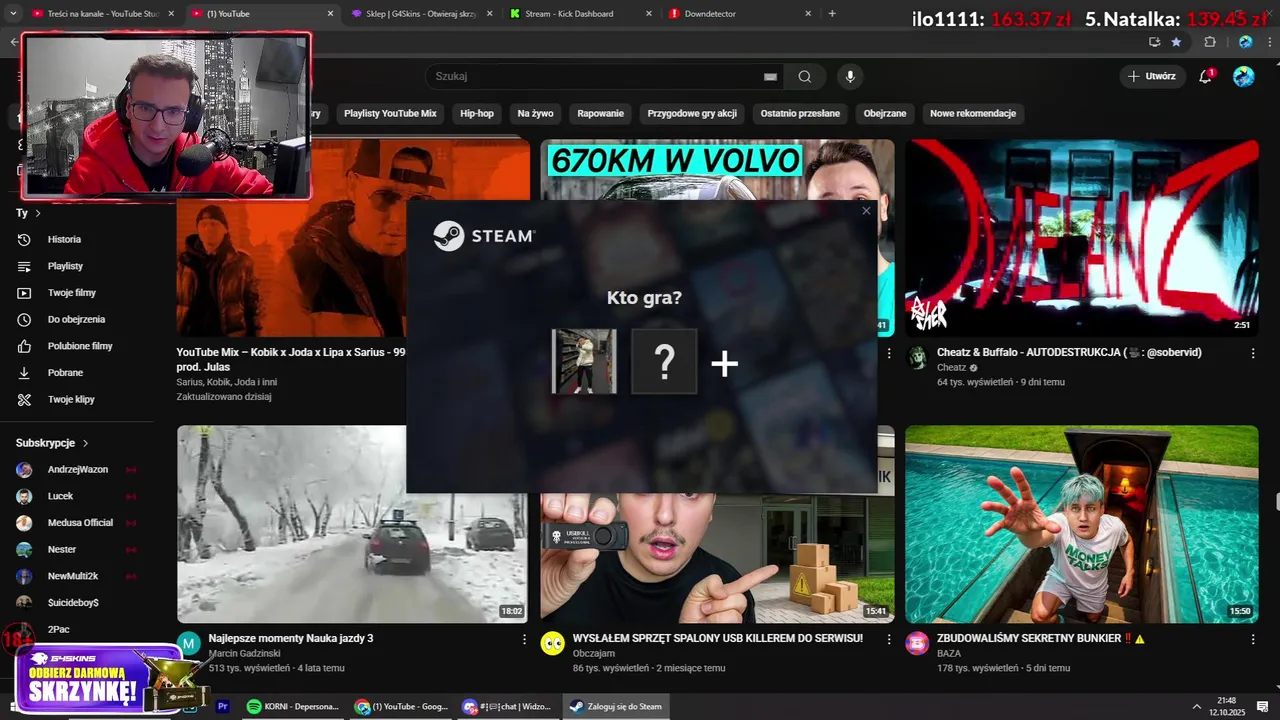Open a new browser tab
The width and height of the screenshot is (1280, 720).
coord(832,14)
